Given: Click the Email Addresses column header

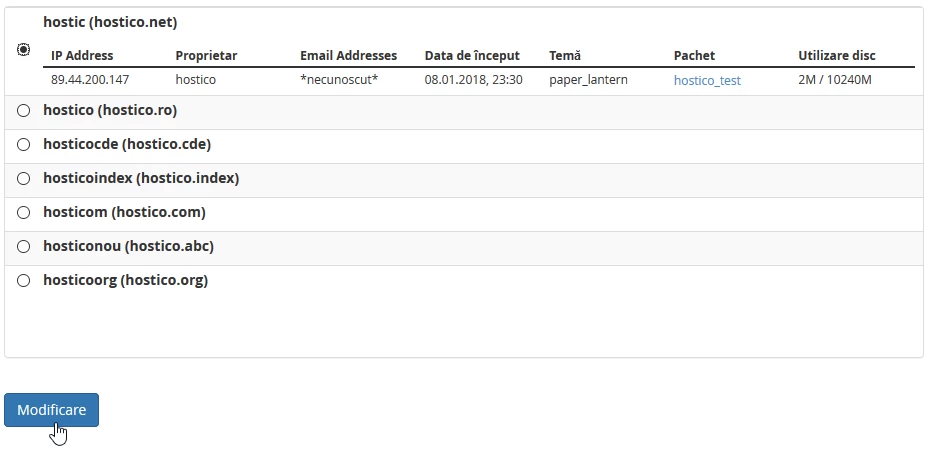Looking at the screenshot, I should tap(348, 56).
